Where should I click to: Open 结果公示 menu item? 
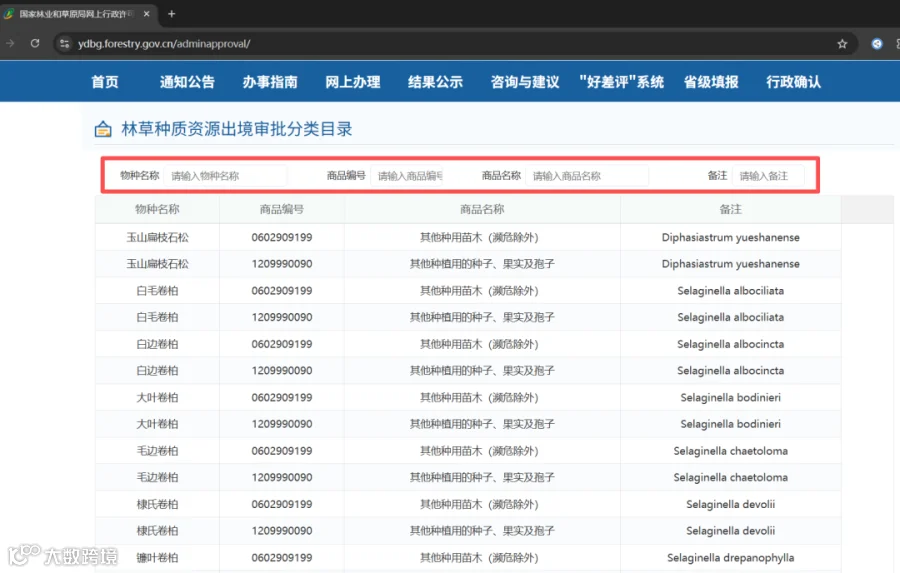pos(435,82)
